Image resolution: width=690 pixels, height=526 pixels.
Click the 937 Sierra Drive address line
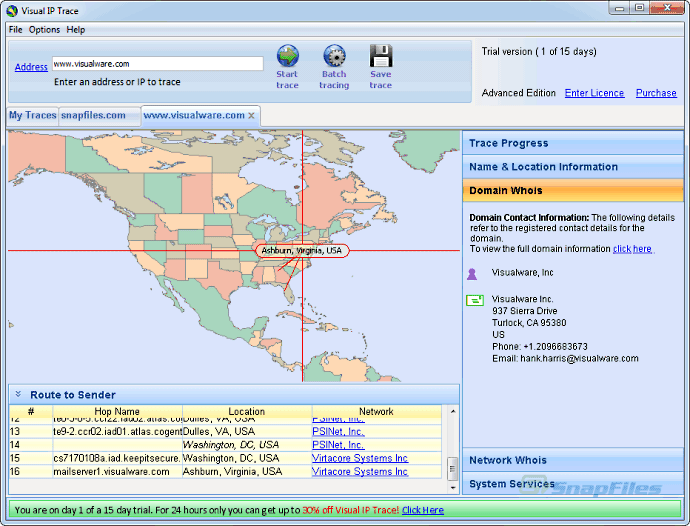point(525,311)
